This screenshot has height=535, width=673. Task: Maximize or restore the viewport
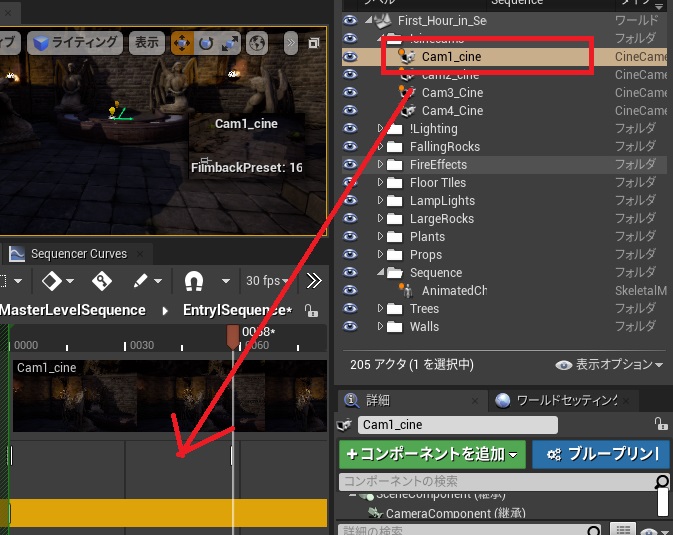(x=314, y=43)
